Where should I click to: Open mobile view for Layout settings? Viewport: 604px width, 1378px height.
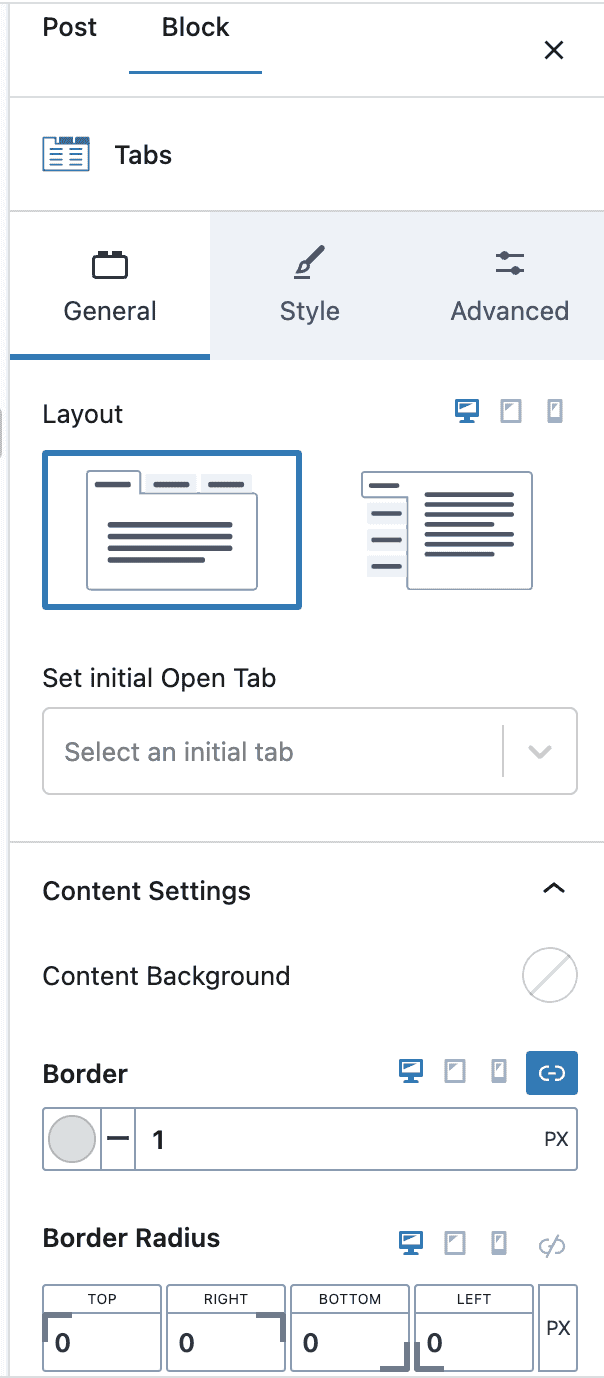553,410
